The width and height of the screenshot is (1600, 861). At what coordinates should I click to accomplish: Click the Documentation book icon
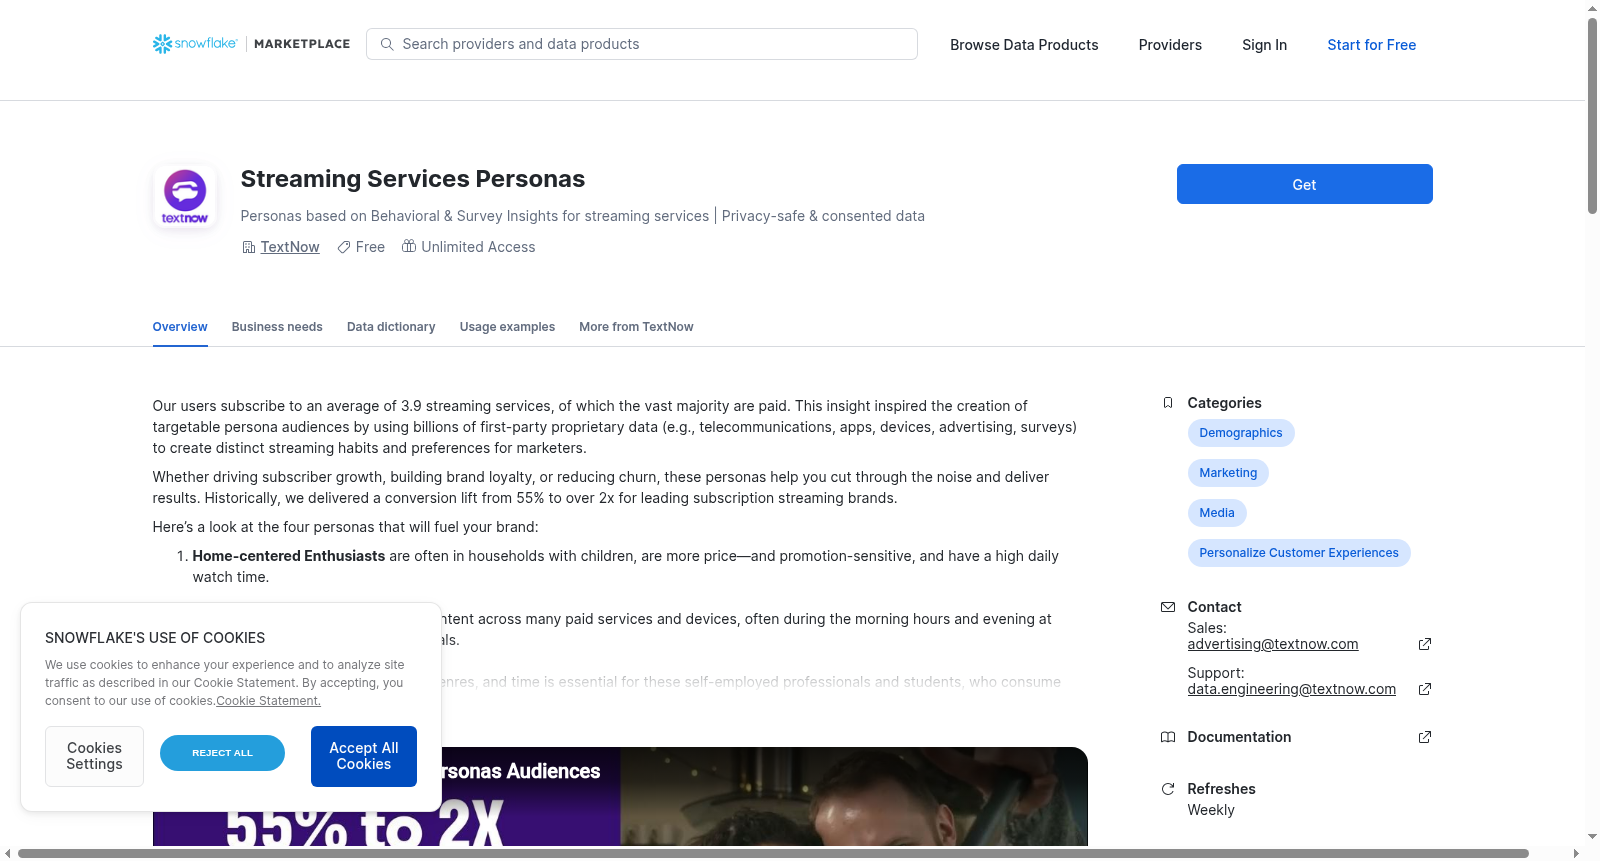[1168, 737]
